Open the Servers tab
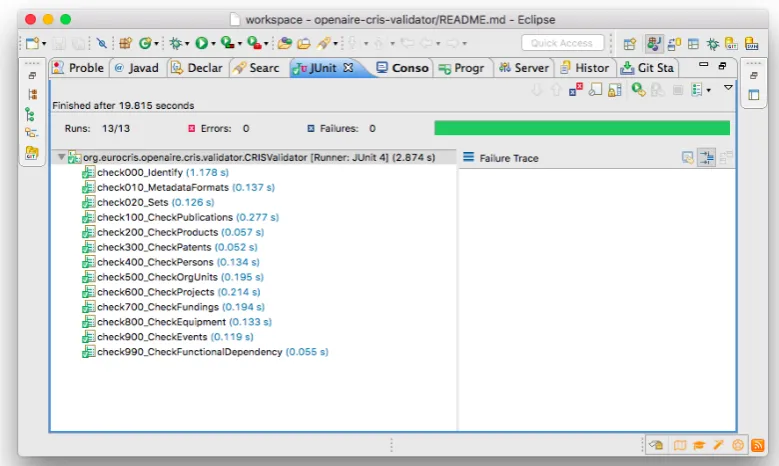The image size is (779, 466). (x=524, y=68)
